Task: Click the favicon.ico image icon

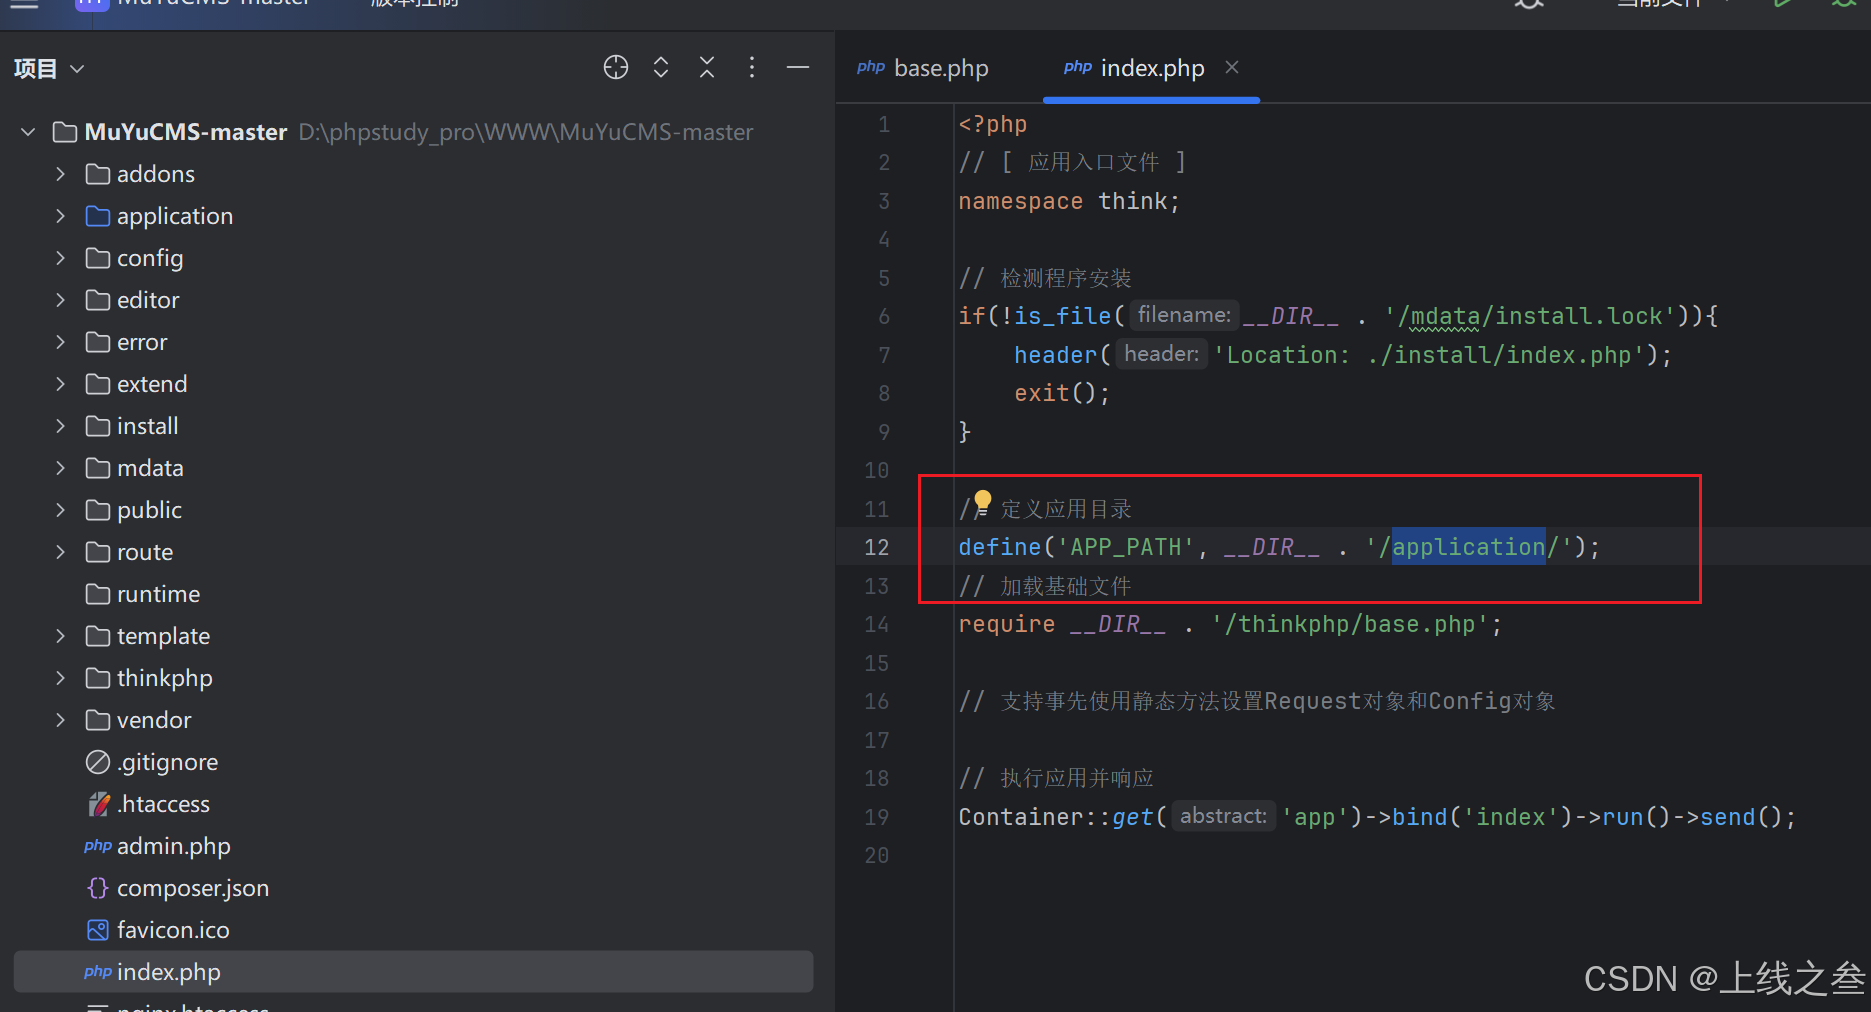Action: pyautogui.click(x=98, y=930)
